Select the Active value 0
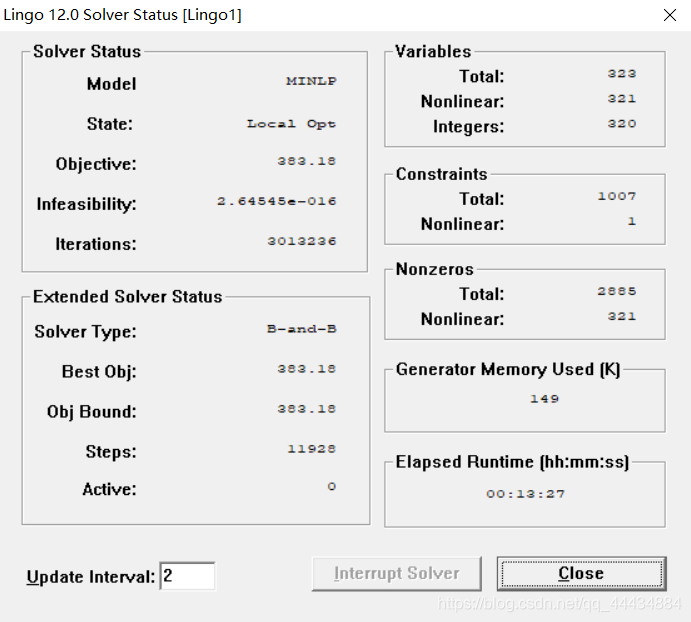Image resolution: width=691 pixels, height=622 pixels. 332,486
